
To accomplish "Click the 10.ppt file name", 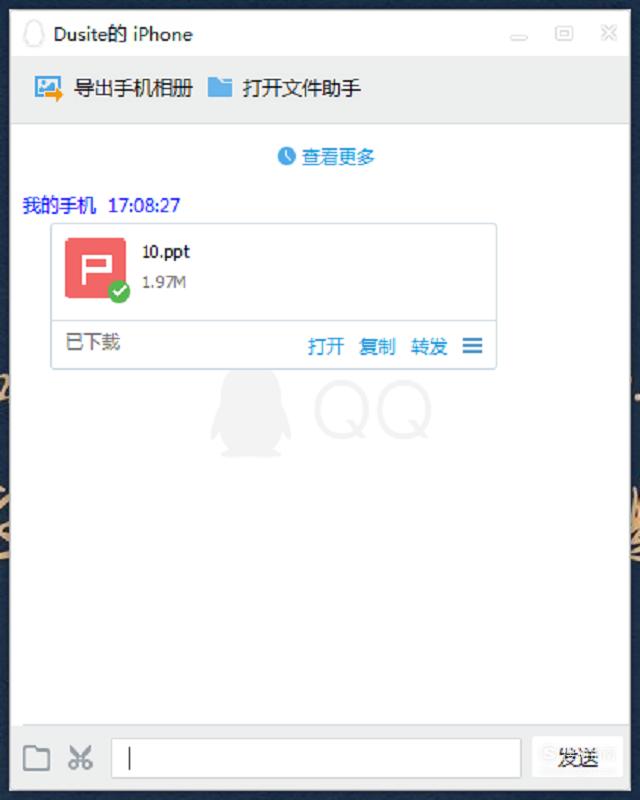I will [x=166, y=252].
